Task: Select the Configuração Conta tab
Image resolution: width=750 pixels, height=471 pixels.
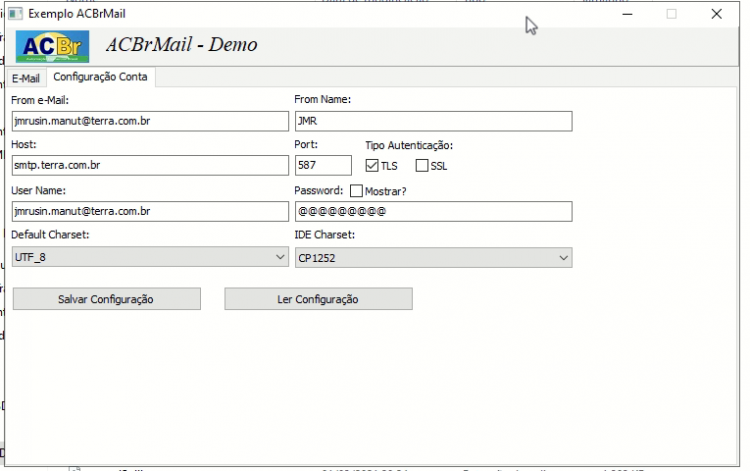Action: (100, 77)
